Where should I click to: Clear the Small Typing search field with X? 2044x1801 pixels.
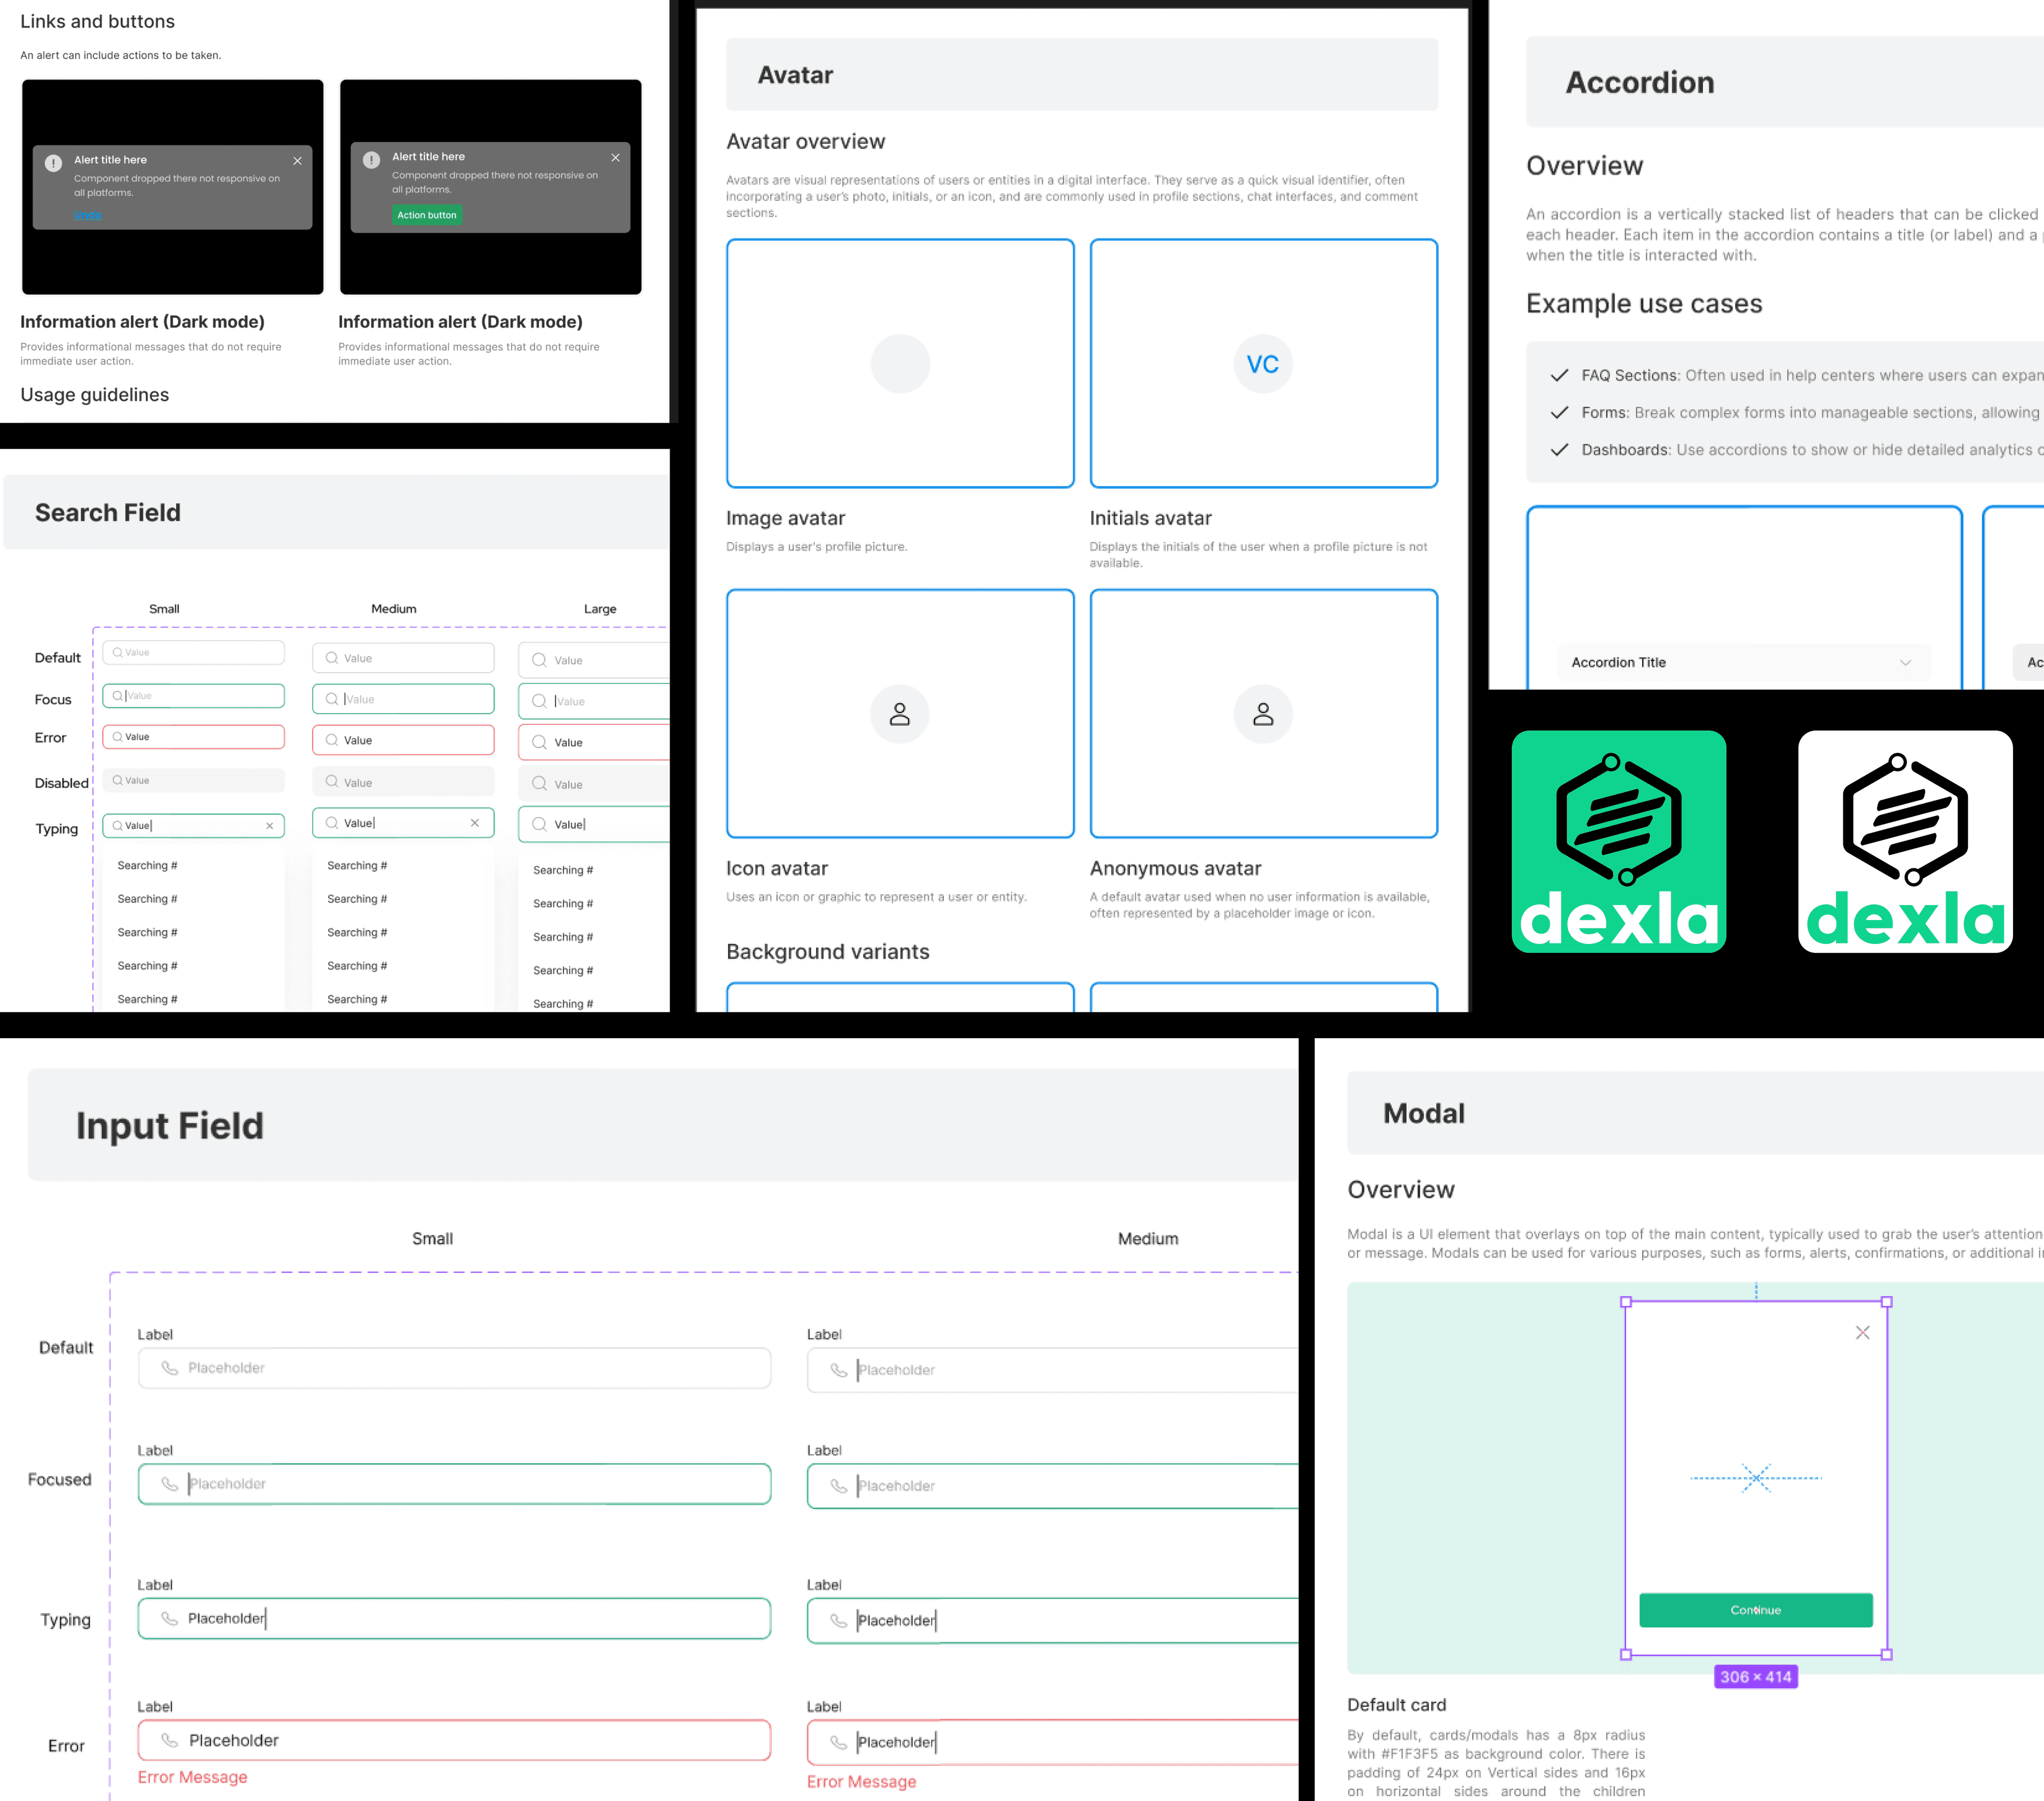point(269,826)
